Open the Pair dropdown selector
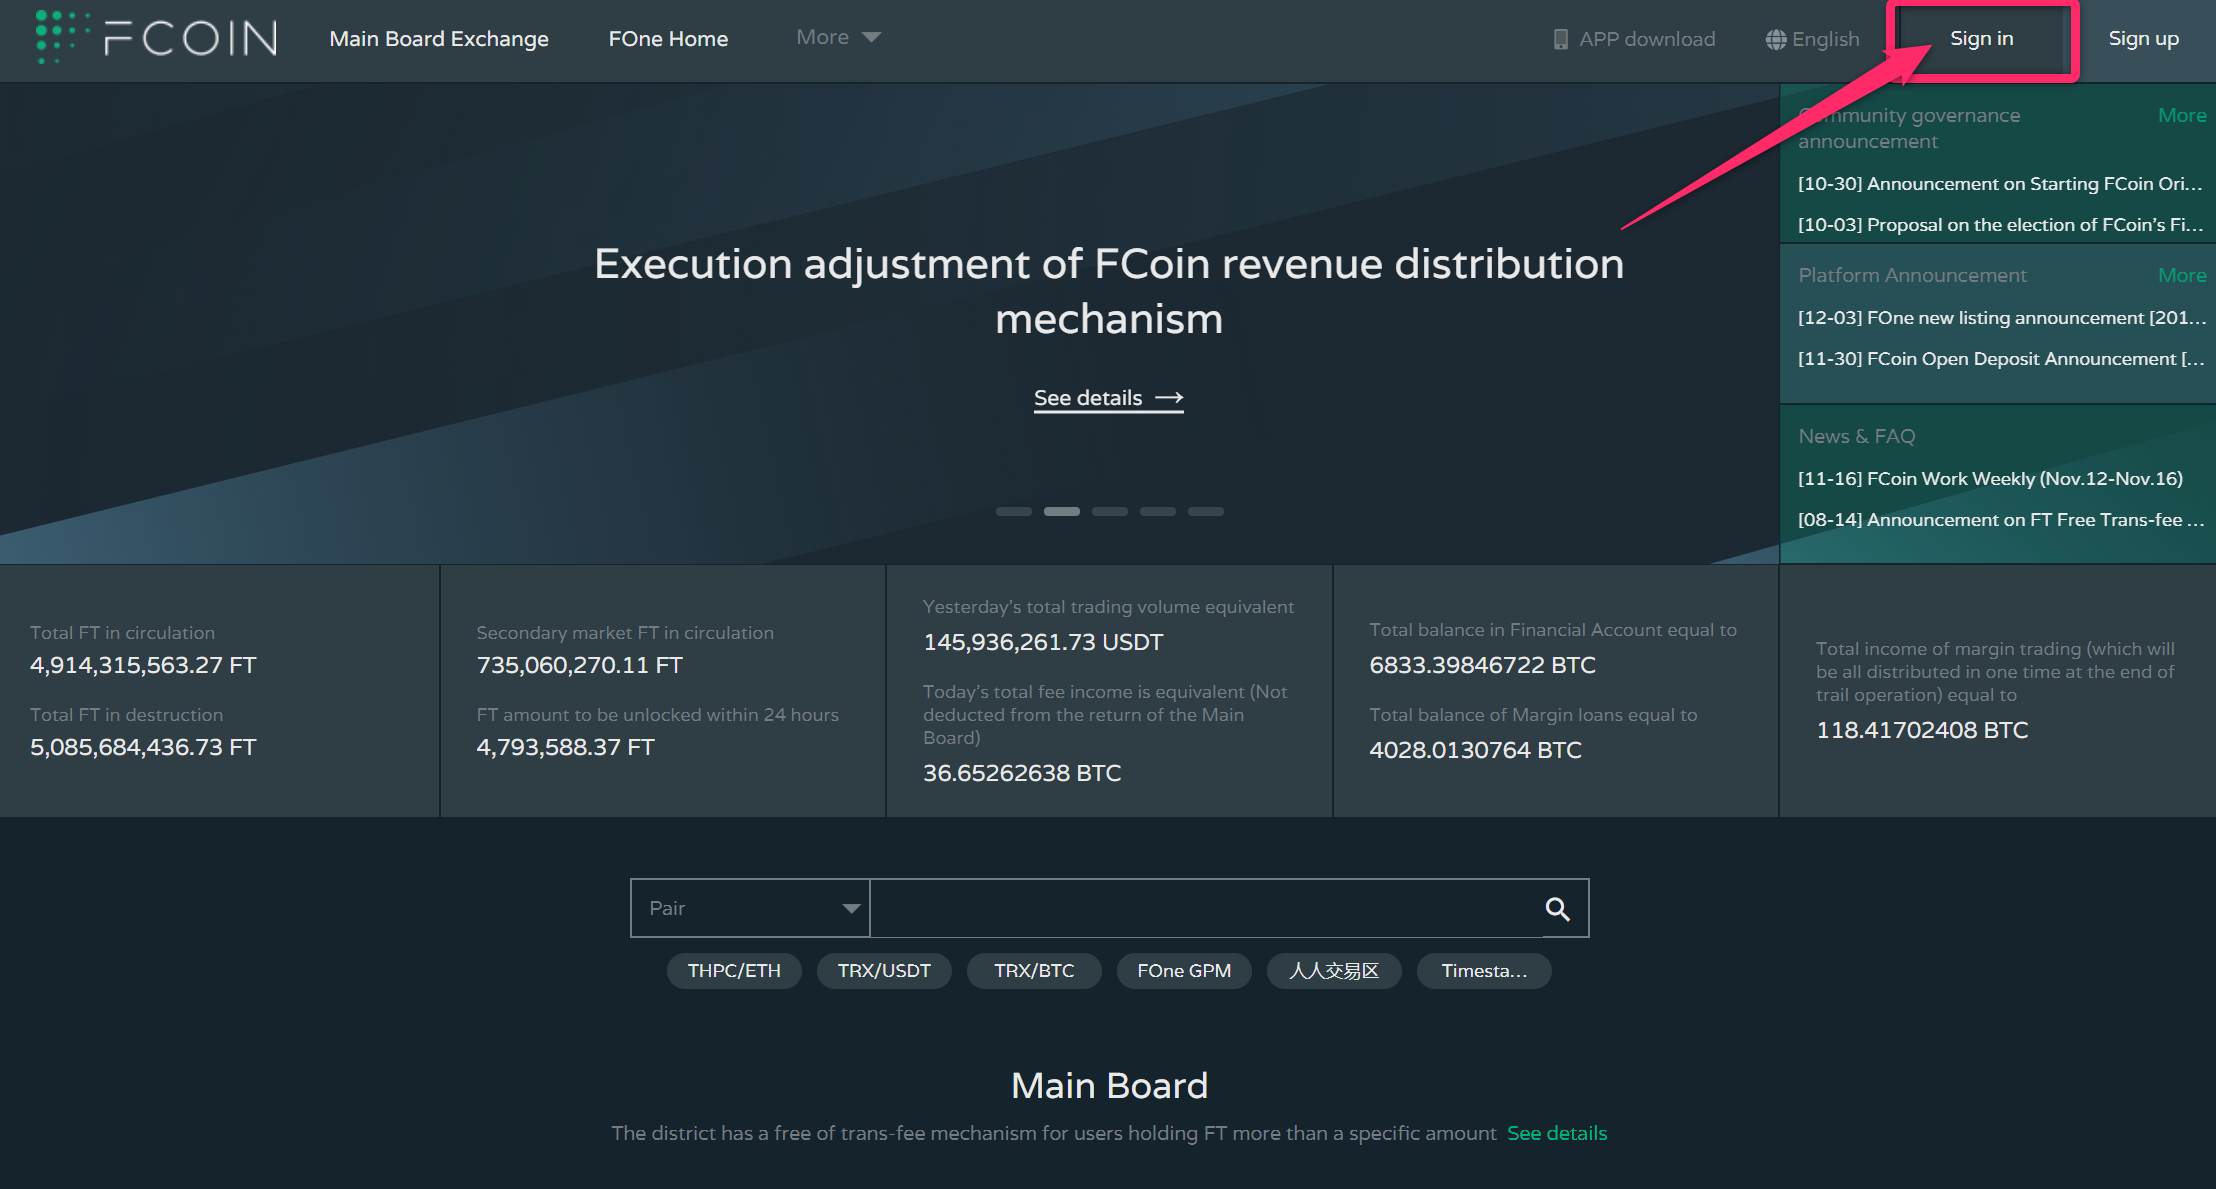Screen dimensions: 2216x1189 coord(750,908)
